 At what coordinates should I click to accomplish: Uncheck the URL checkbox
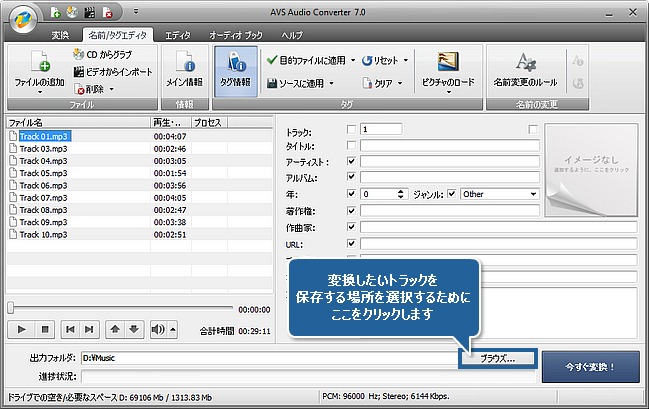click(350, 242)
